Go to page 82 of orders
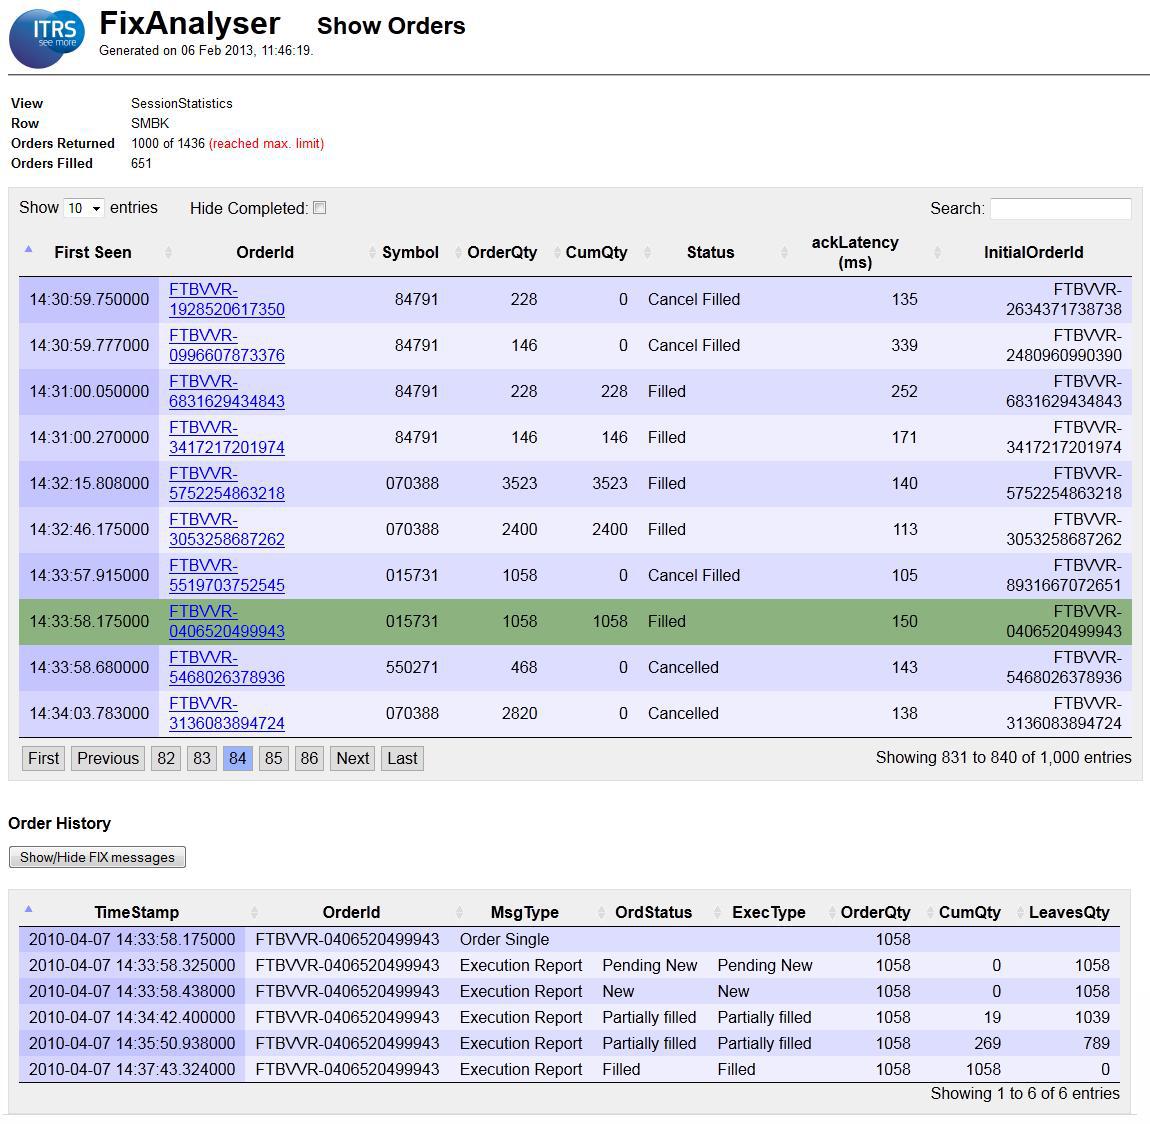Image resolution: width=1150 pixels, height=1124 pixels. pos(166,758)
